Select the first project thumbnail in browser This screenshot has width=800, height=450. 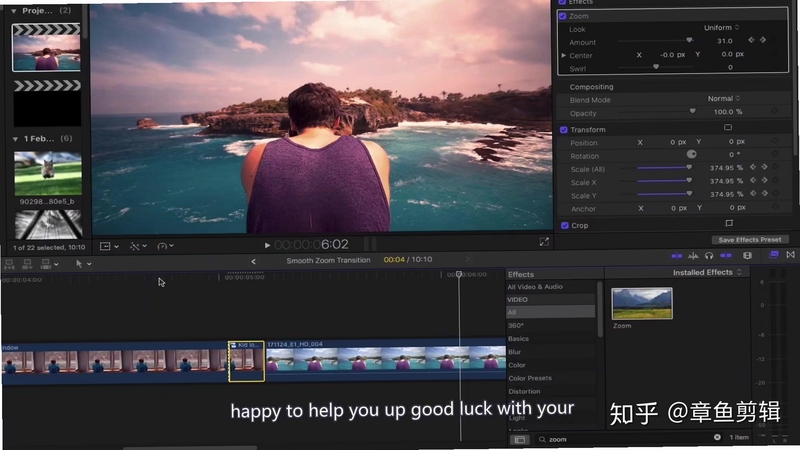point(46,47)
